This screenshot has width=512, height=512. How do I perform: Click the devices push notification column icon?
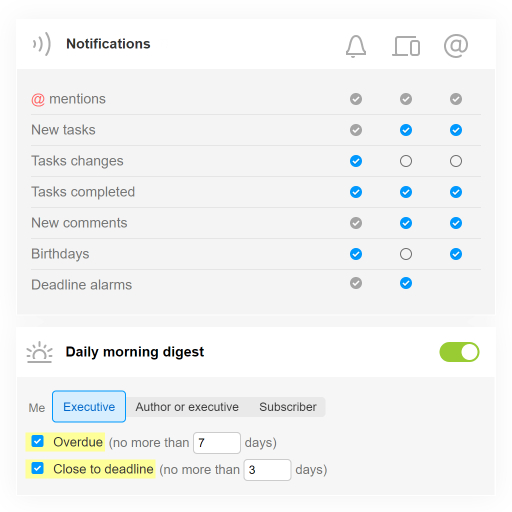pos(406,46)
